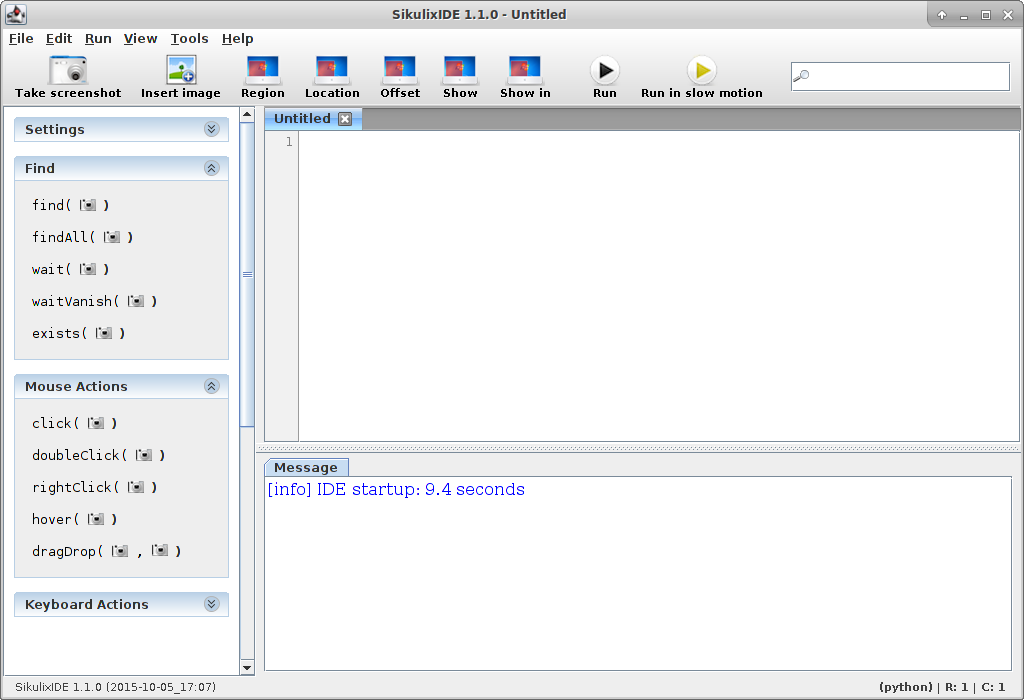Viewport: 1024px width, 700px height.
Task: Click the camera icon in findAll( )
Action: click(112, 237)
